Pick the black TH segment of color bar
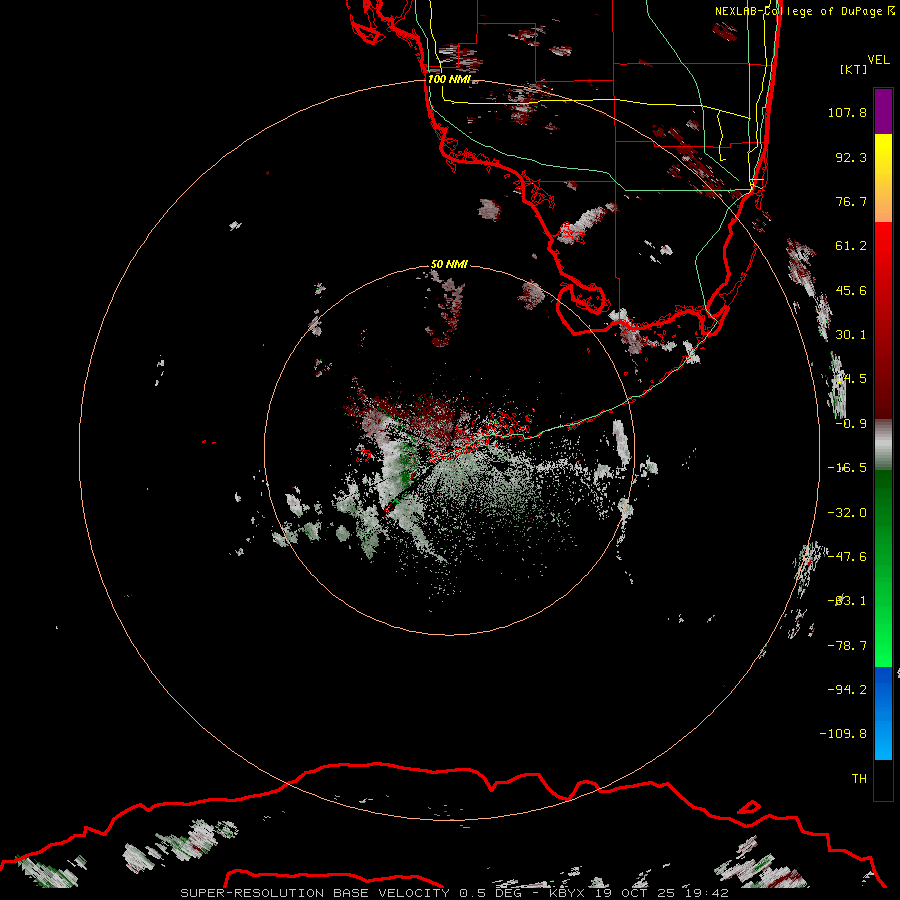This screenshot has height=900, width=900. pyautogui.click(x=883, y=779)
